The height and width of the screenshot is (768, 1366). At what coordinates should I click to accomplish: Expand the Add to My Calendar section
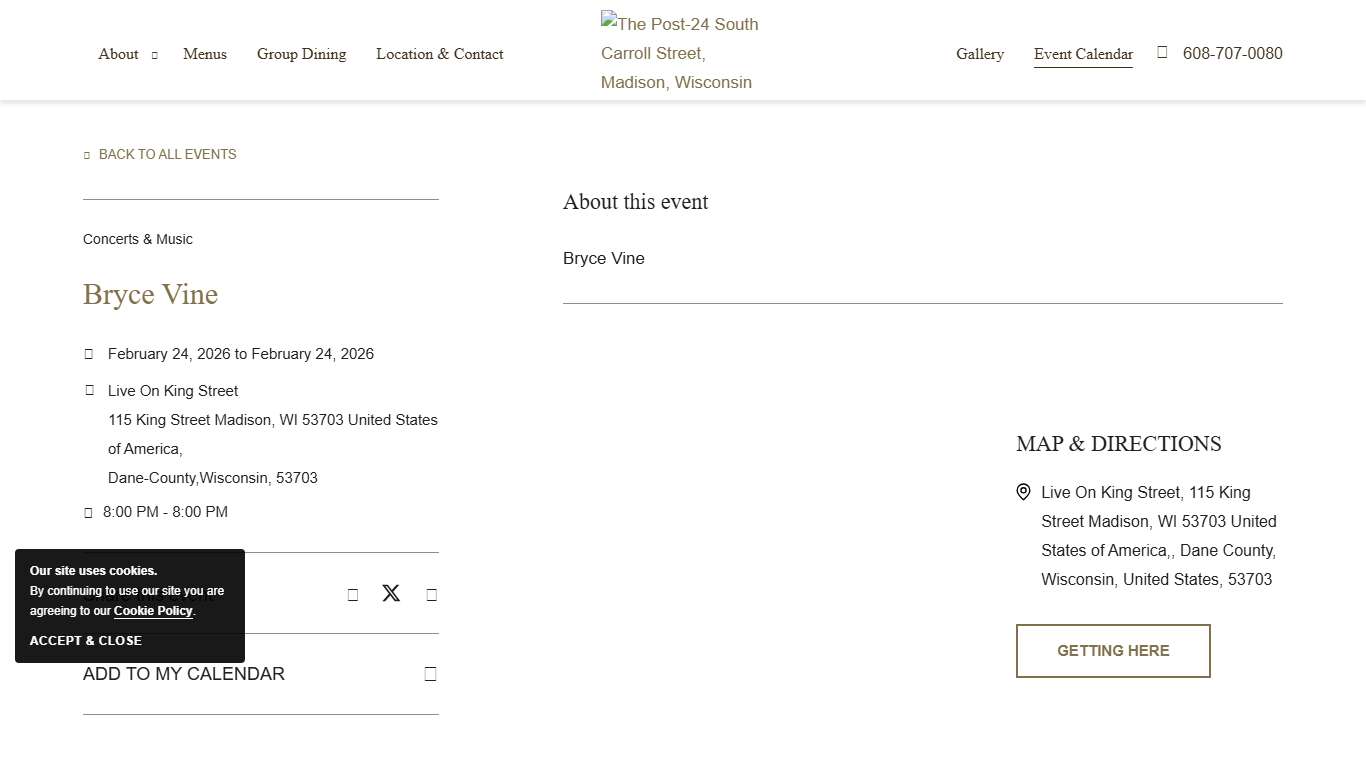click(184, 674)
